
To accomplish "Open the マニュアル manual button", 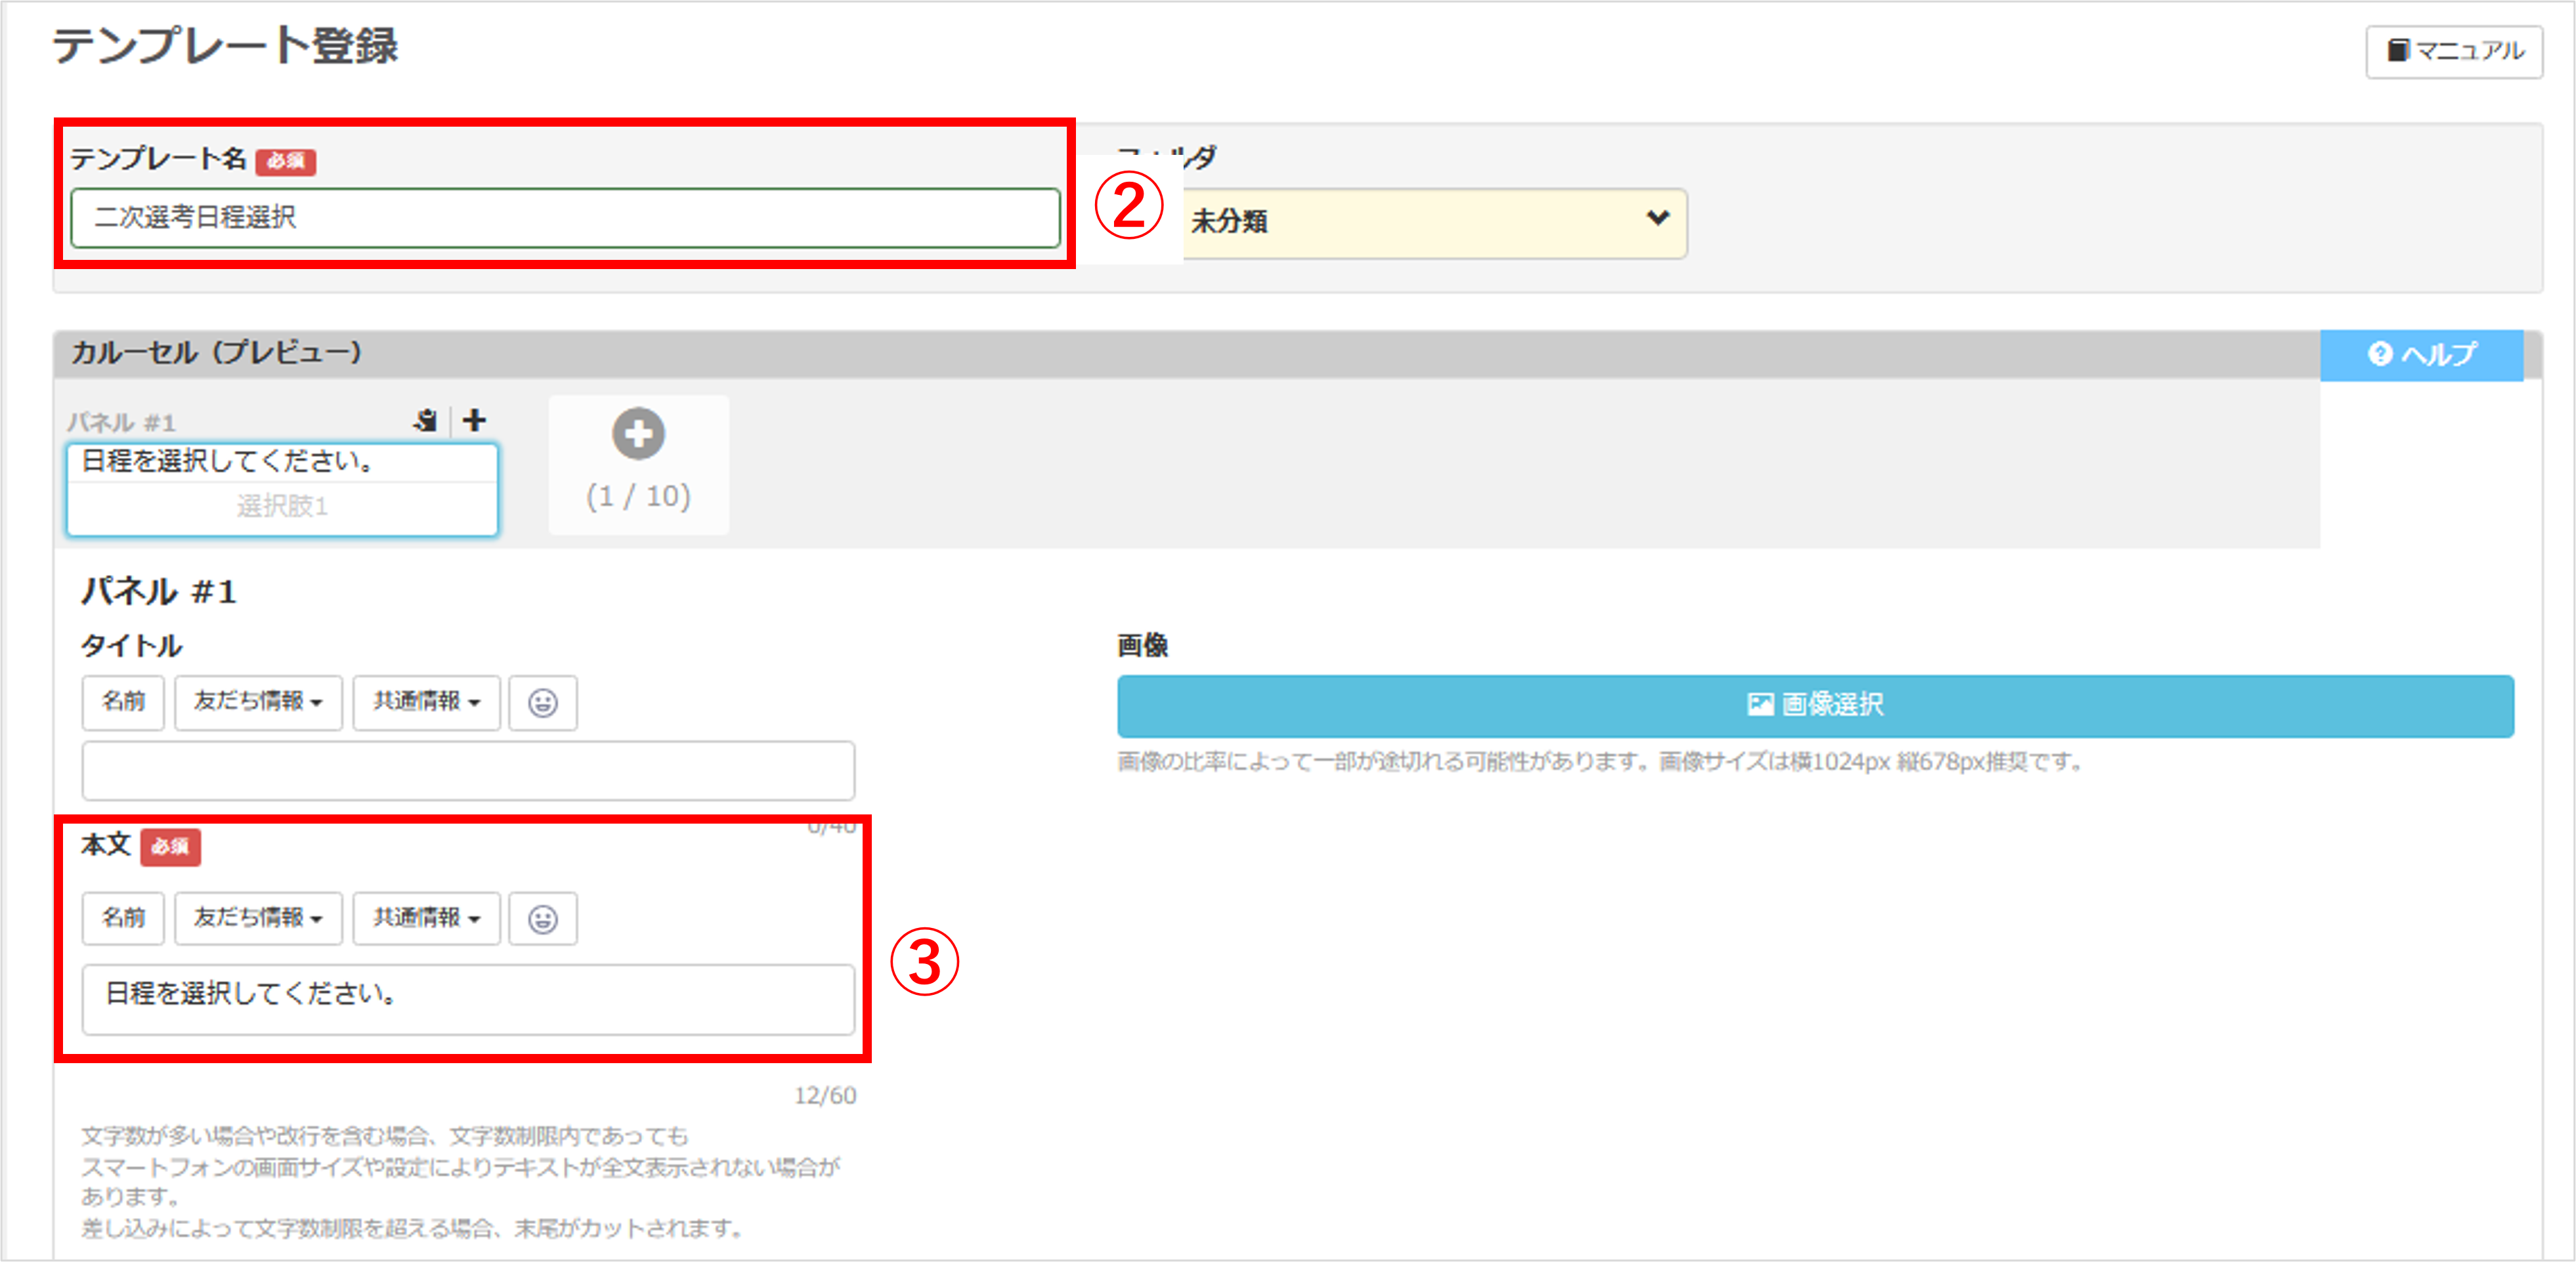I will coord(2454,51).
